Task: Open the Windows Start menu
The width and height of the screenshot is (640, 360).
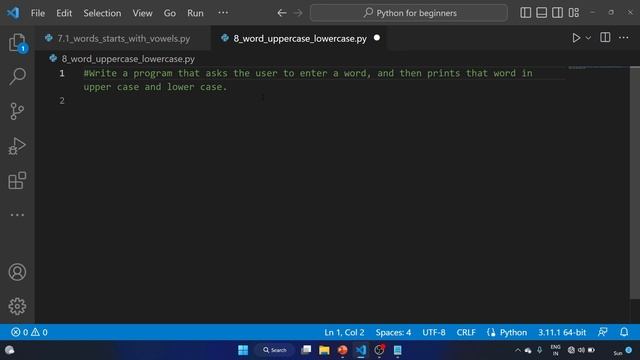Action: (x=243, y=350)
